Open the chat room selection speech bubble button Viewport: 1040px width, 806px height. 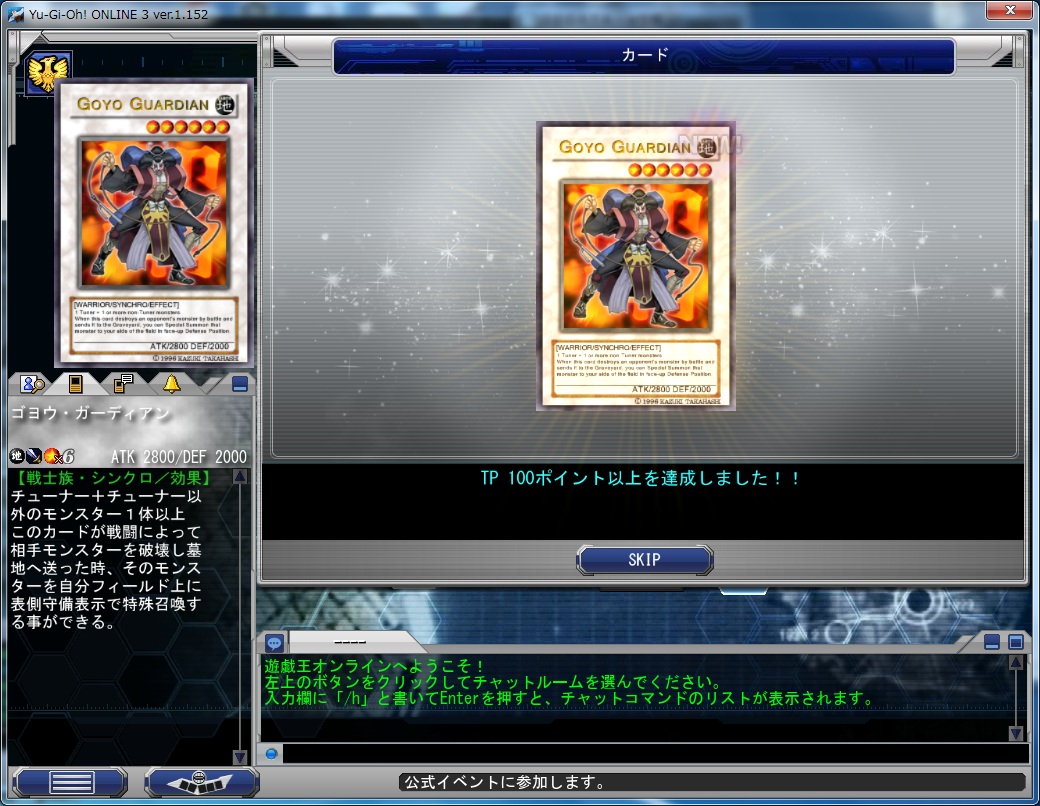(x=274, y=642)
